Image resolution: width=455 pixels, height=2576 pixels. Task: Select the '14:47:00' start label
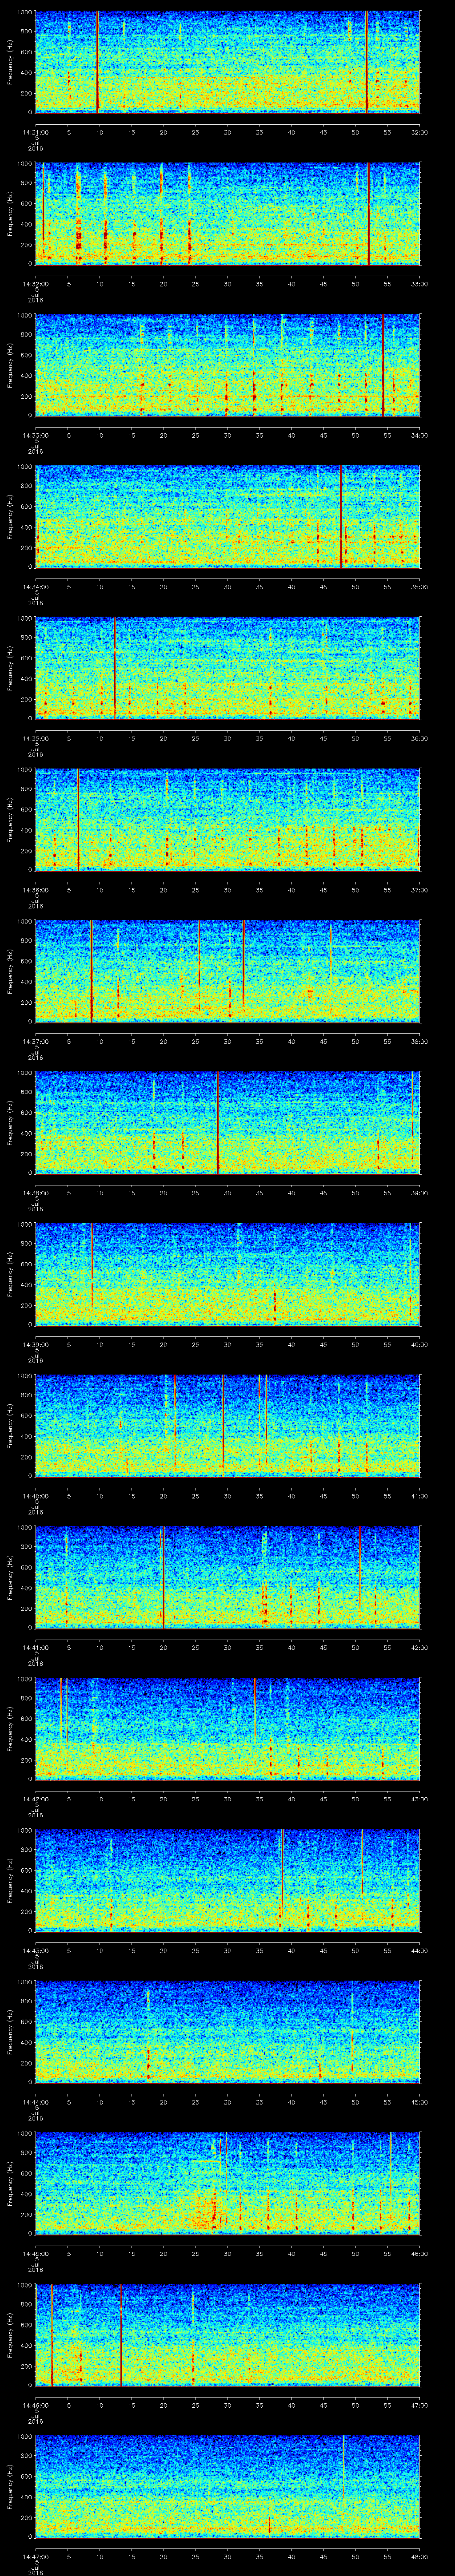click(36, 2556)
